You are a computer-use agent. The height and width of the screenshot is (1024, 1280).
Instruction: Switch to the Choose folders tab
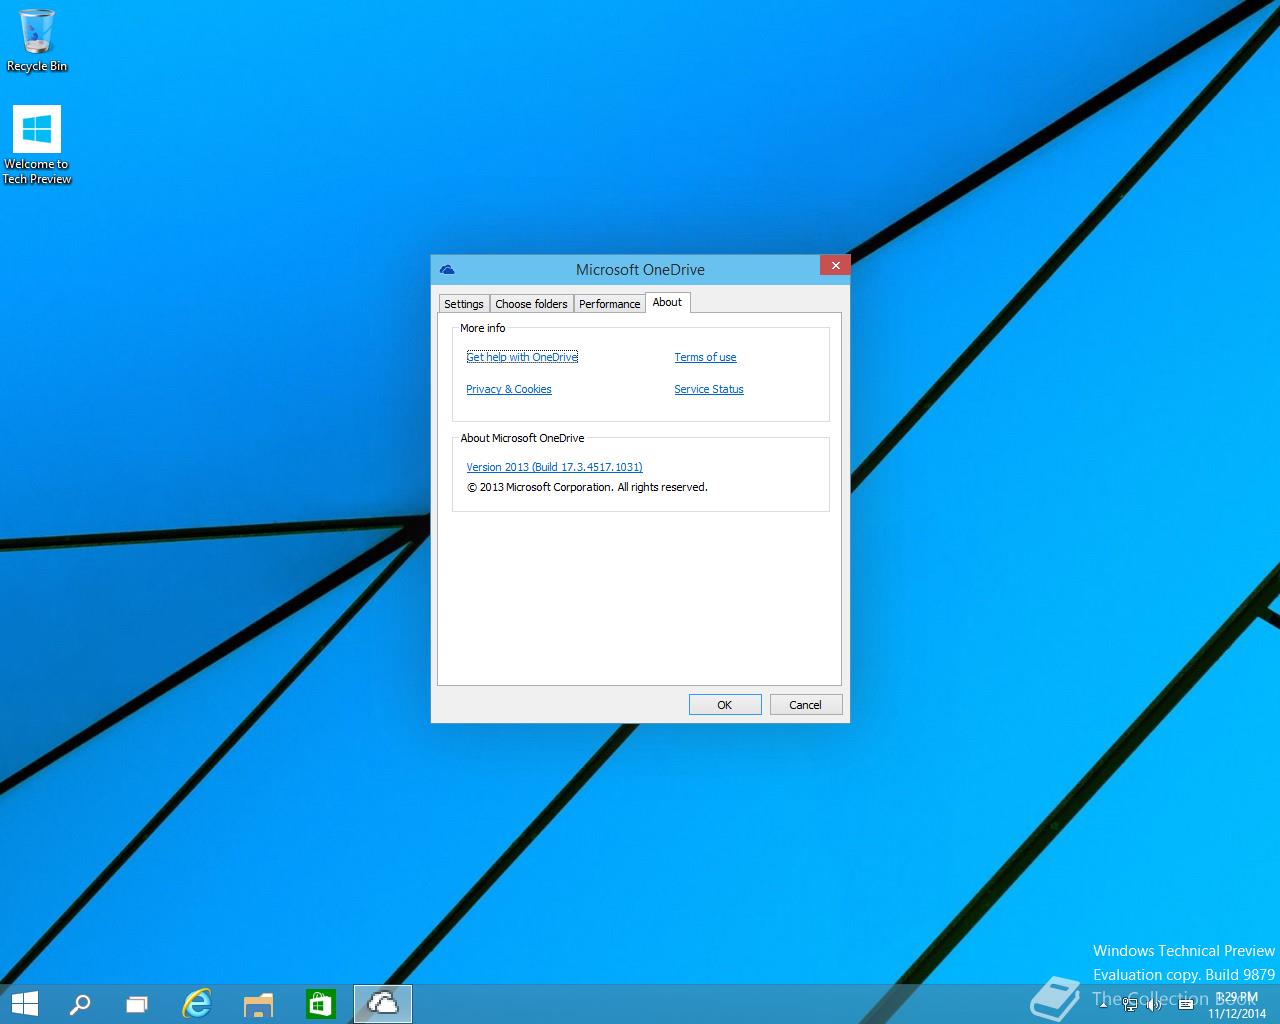[x=531, y=304]
